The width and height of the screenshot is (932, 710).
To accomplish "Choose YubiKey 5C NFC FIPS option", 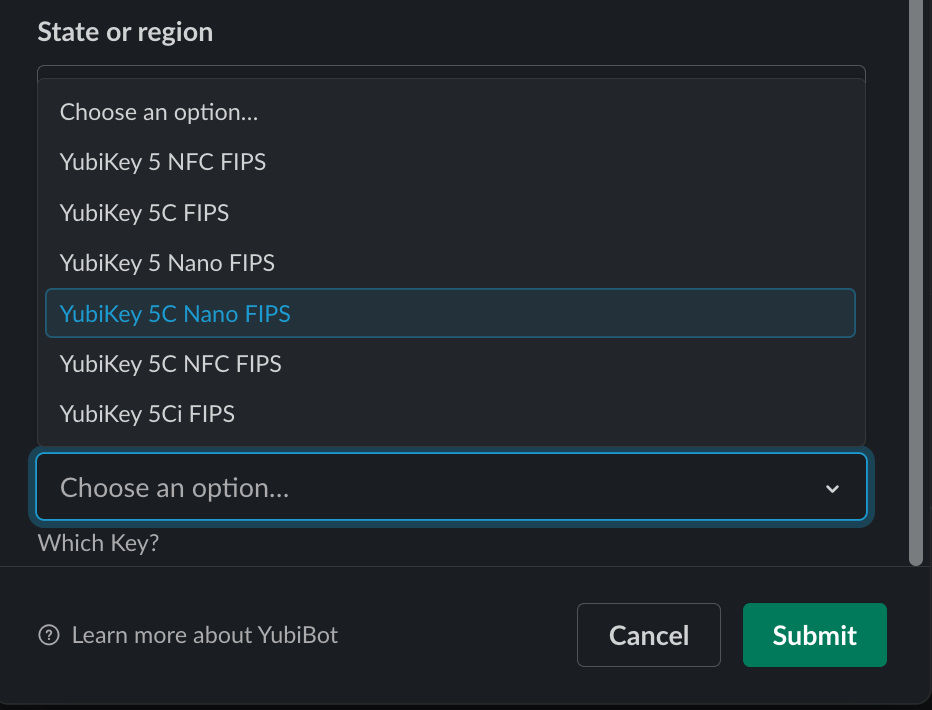I will tap(171, 364).
